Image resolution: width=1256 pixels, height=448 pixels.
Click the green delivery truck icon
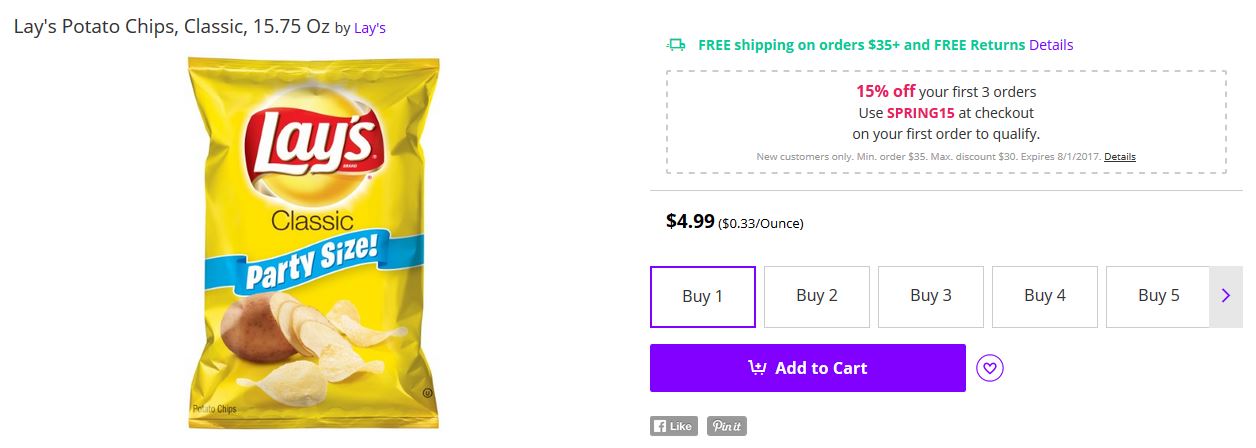tap(676, 45)
